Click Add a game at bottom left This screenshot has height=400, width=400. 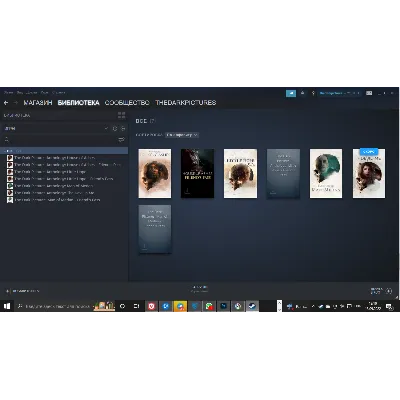(x=23, y=291)
